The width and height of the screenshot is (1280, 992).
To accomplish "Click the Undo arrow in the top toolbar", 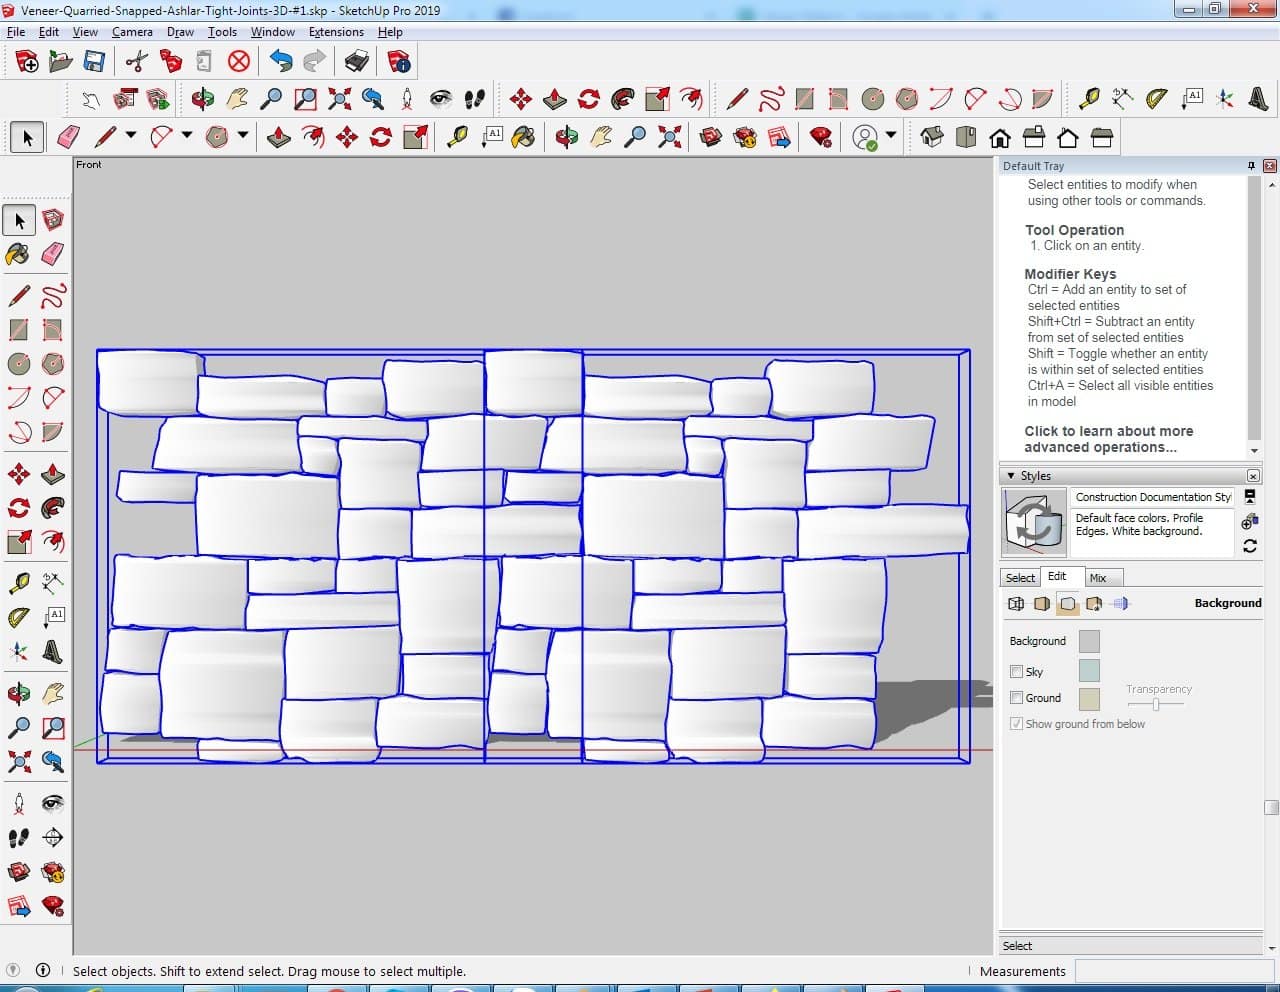I will click(281, 62).
